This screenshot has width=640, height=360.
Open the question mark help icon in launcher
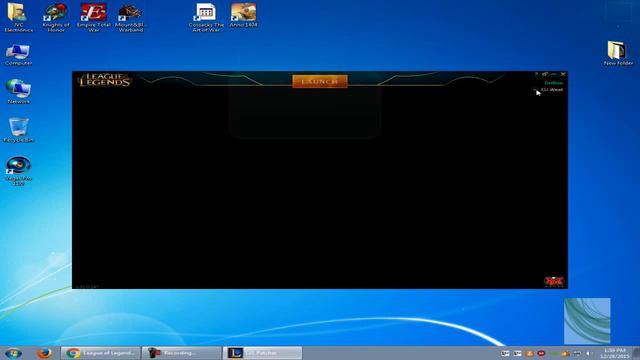[536, 74]
